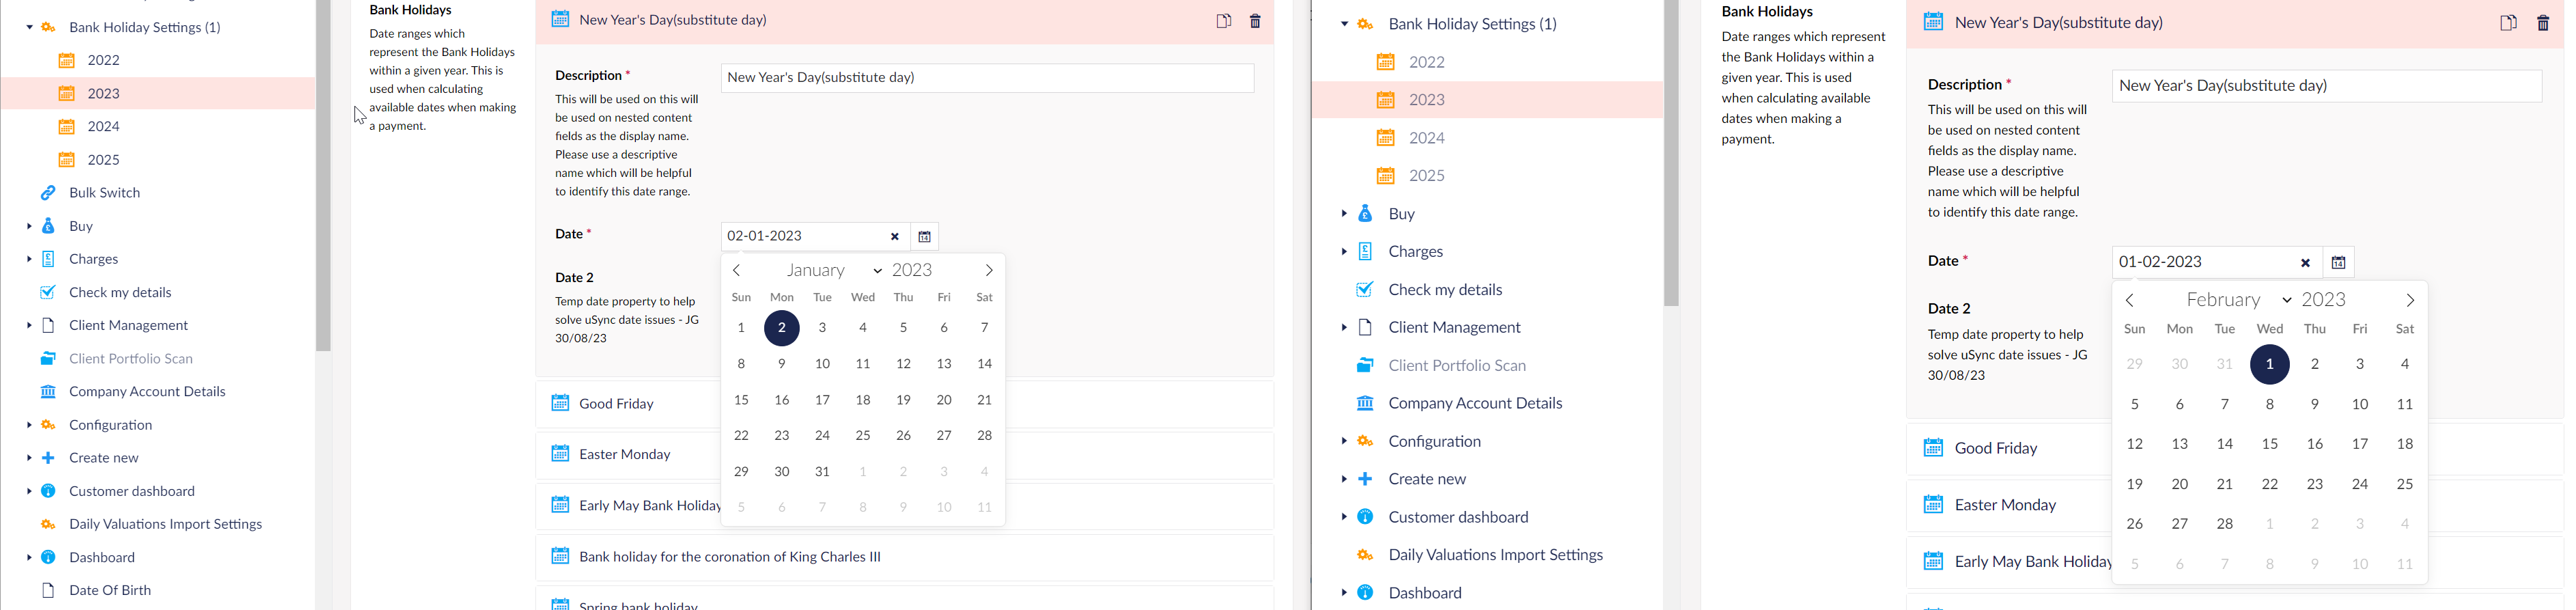Screen dimensions: 2576x610
Task: Edit the 2023 year field beside January
Action: tap(912, 270)
